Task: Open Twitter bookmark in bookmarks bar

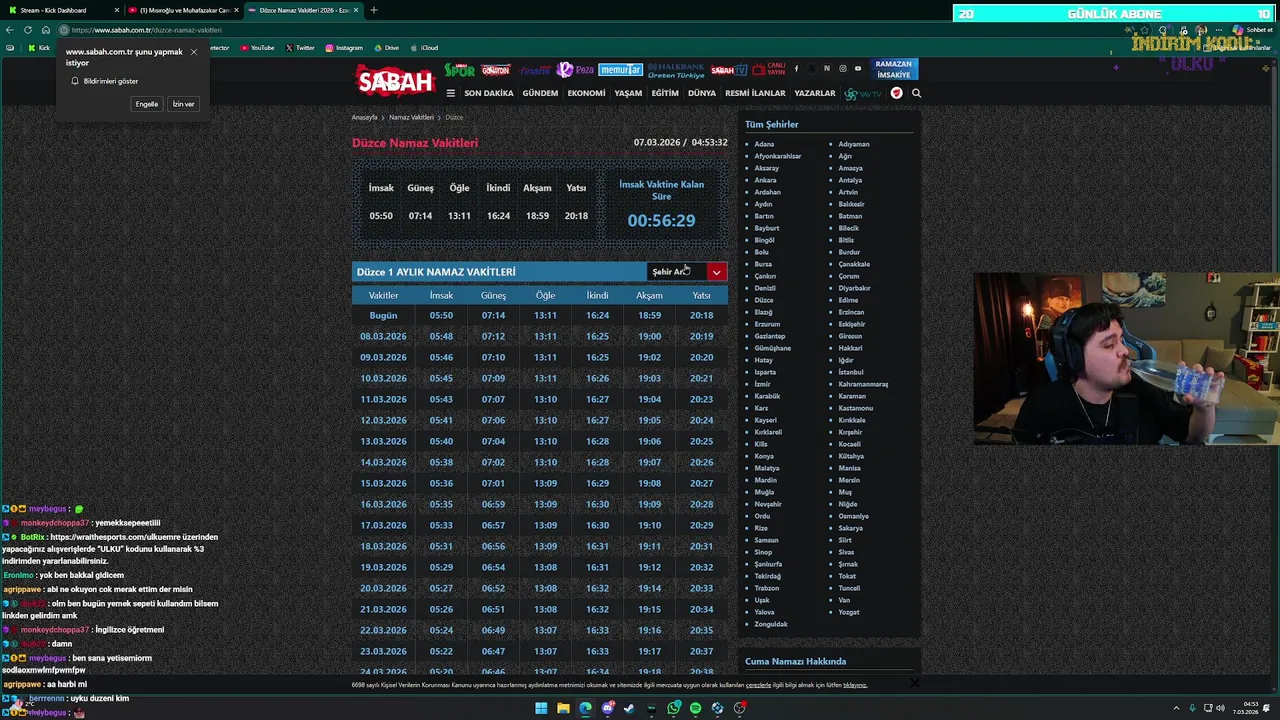Action: click(300, 48)
